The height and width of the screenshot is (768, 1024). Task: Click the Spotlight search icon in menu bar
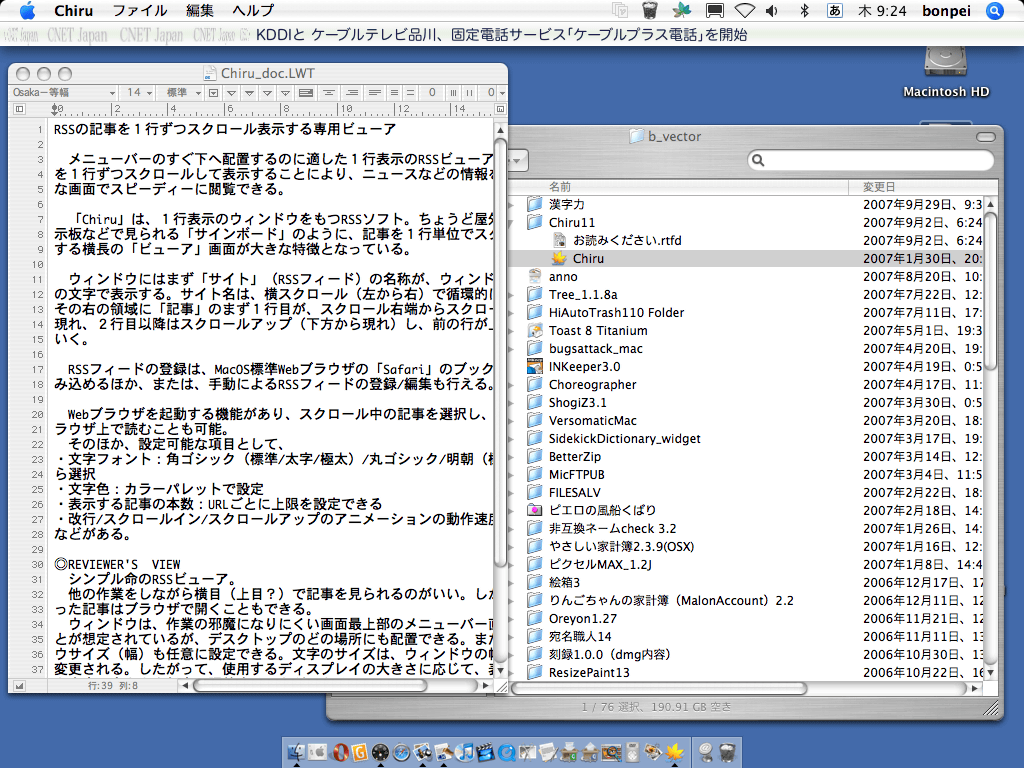coord(994,11)
